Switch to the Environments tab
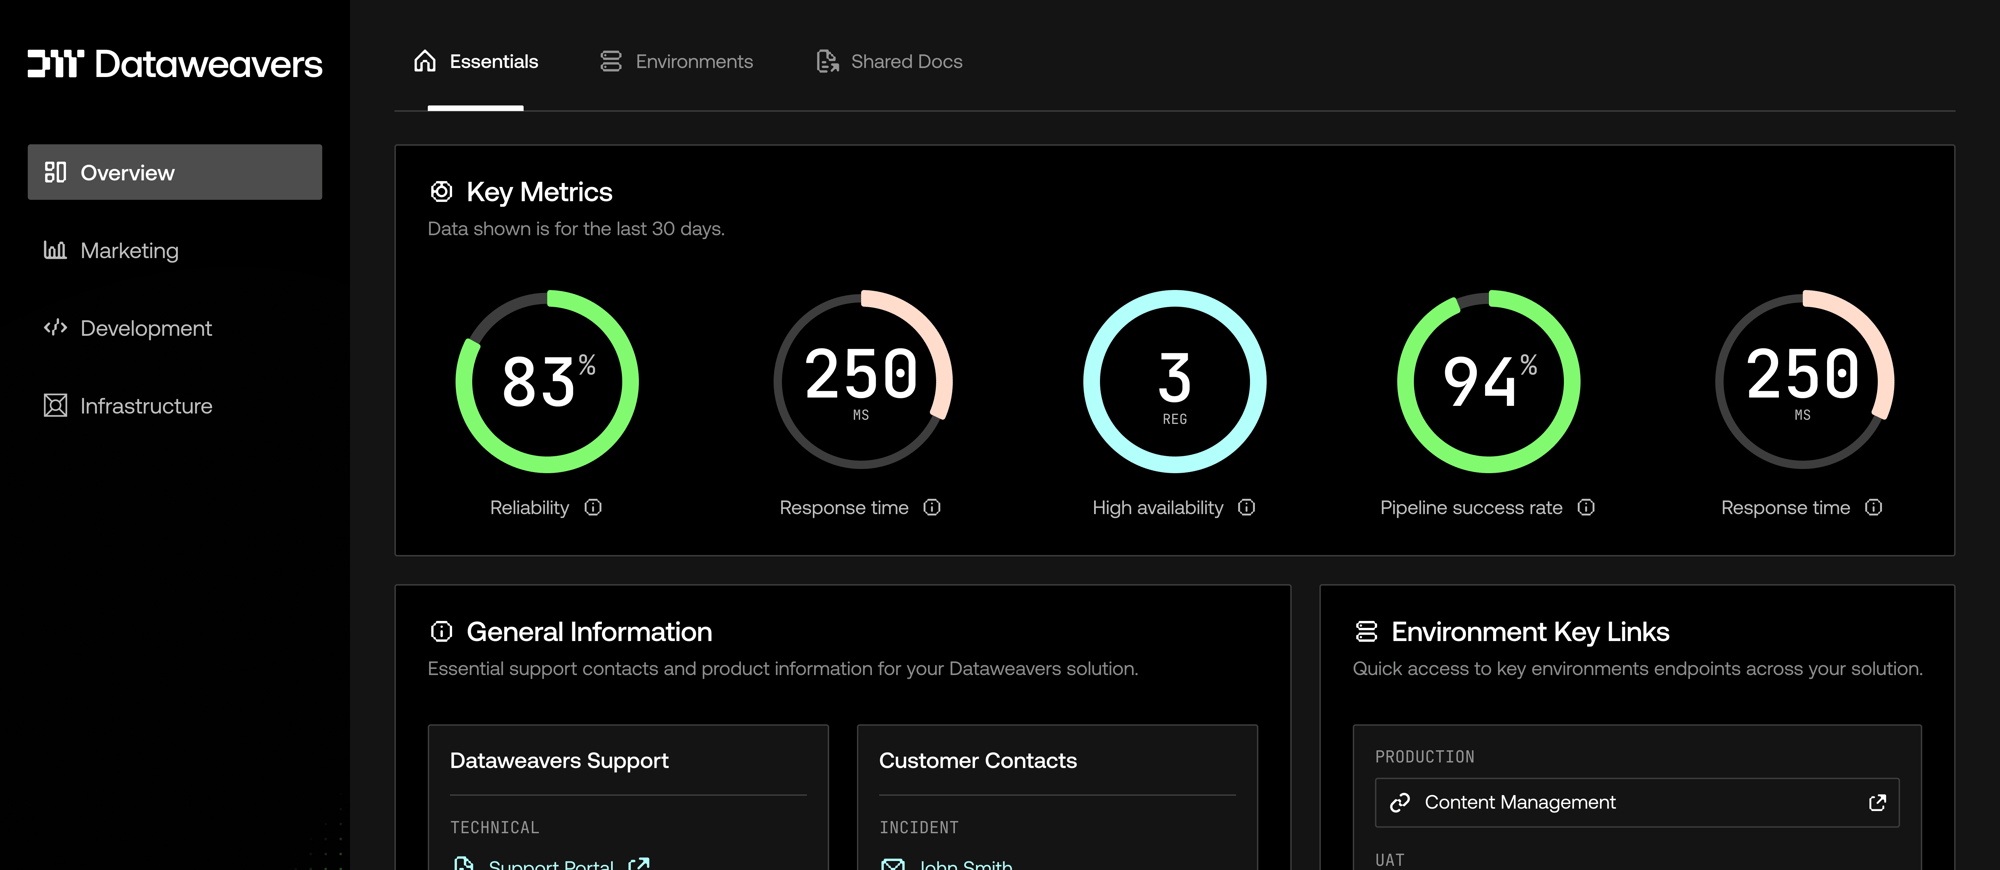The image size is (2000, 870). pyautogui.click(x=677, y=62)
